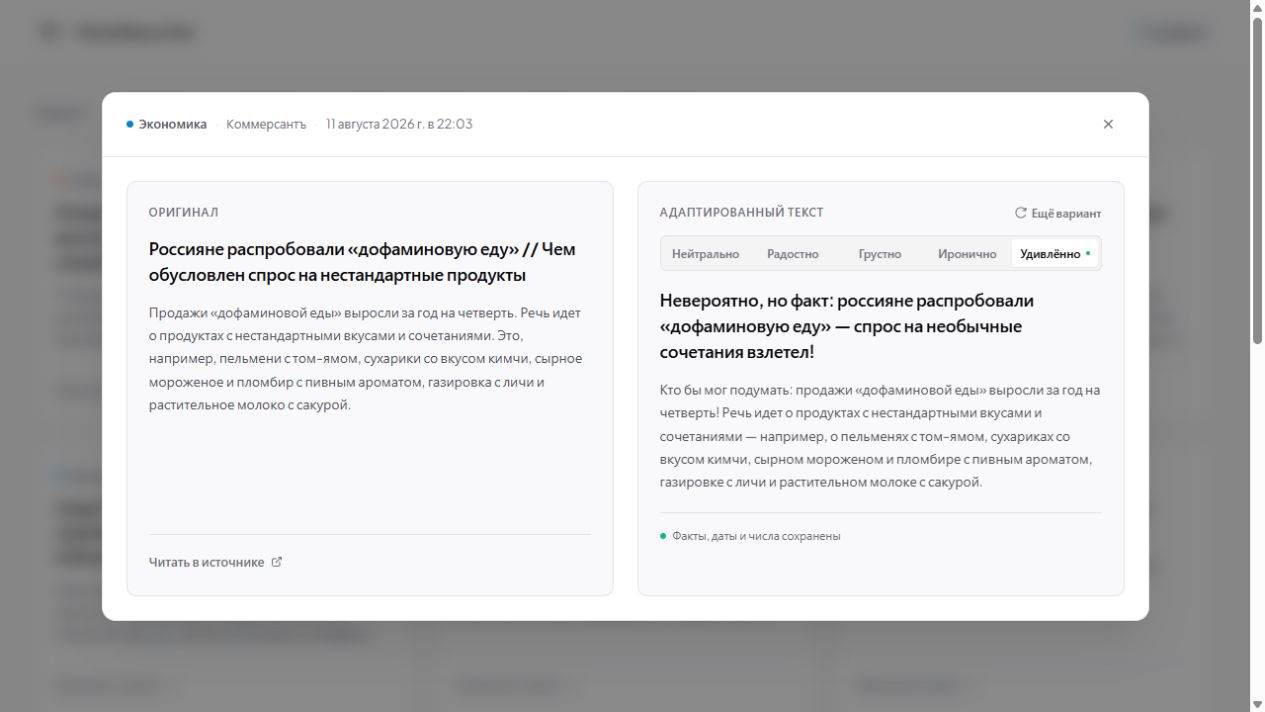Switch to the Радостно tone tab
The height and width of the screenshot is (712, 1265).
[793, 254]
